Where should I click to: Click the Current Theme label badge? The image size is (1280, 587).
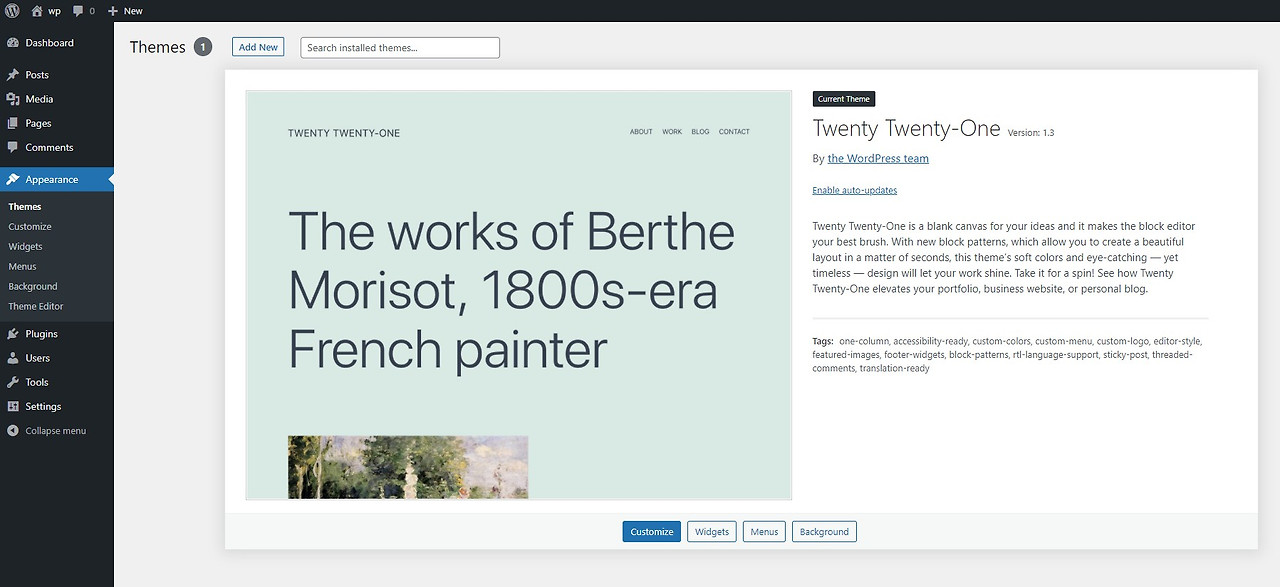[x=844, y=99]
